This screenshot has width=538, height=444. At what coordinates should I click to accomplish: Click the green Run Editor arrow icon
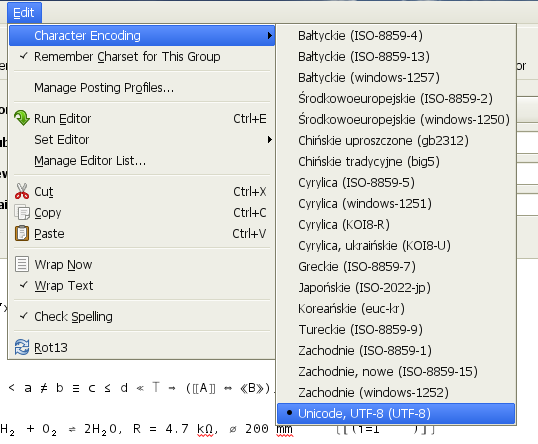pos(22,118)
